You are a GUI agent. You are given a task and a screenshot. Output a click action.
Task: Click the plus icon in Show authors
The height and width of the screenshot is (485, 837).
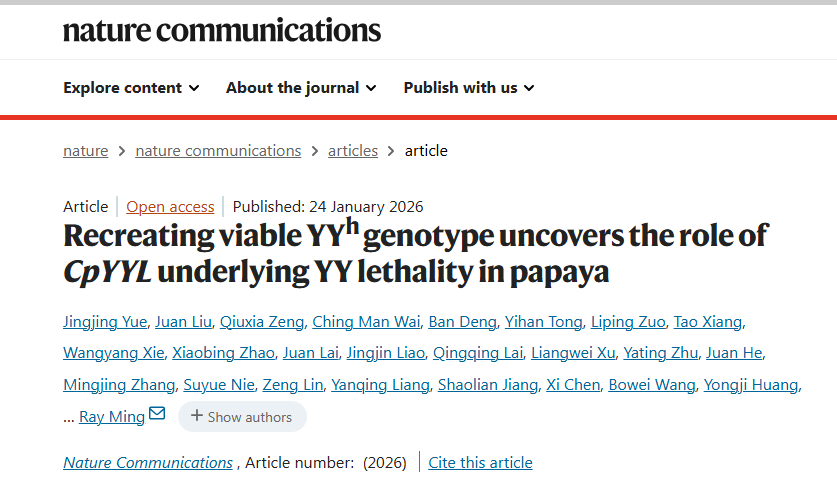(x=197, y=416)
